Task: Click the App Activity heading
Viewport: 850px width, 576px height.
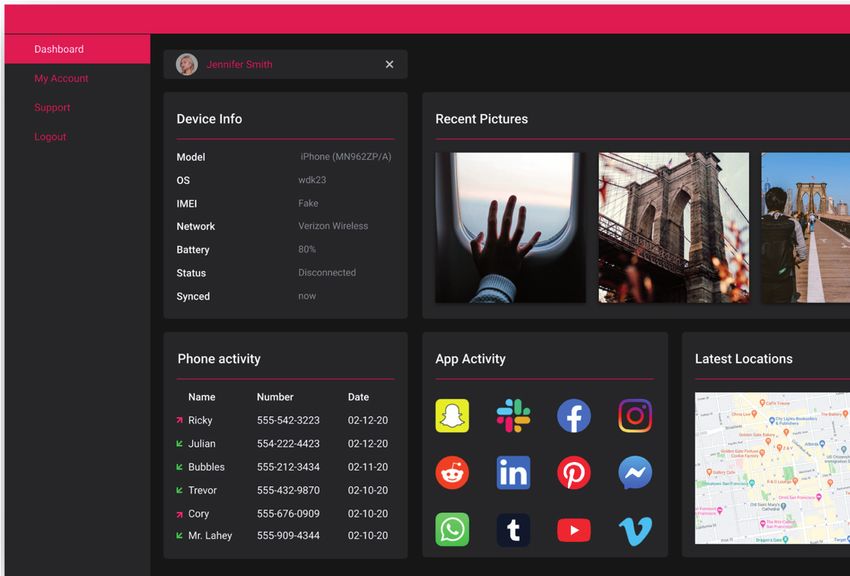Action: 470,359
